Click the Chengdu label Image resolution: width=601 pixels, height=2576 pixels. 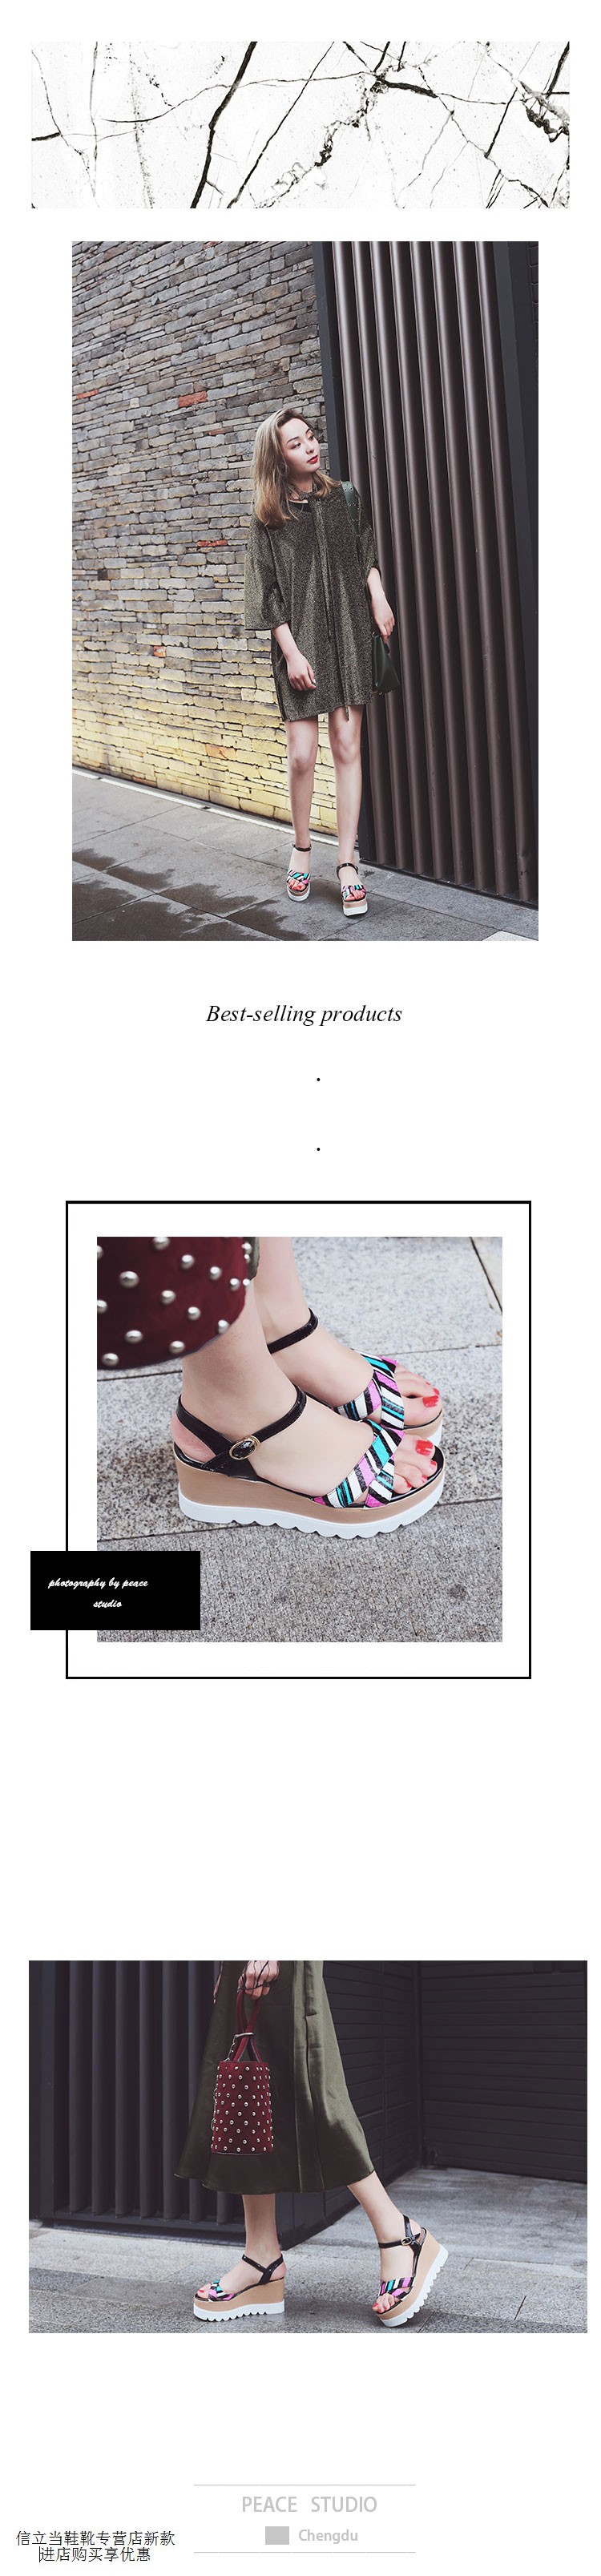(x=327, y=2535)
